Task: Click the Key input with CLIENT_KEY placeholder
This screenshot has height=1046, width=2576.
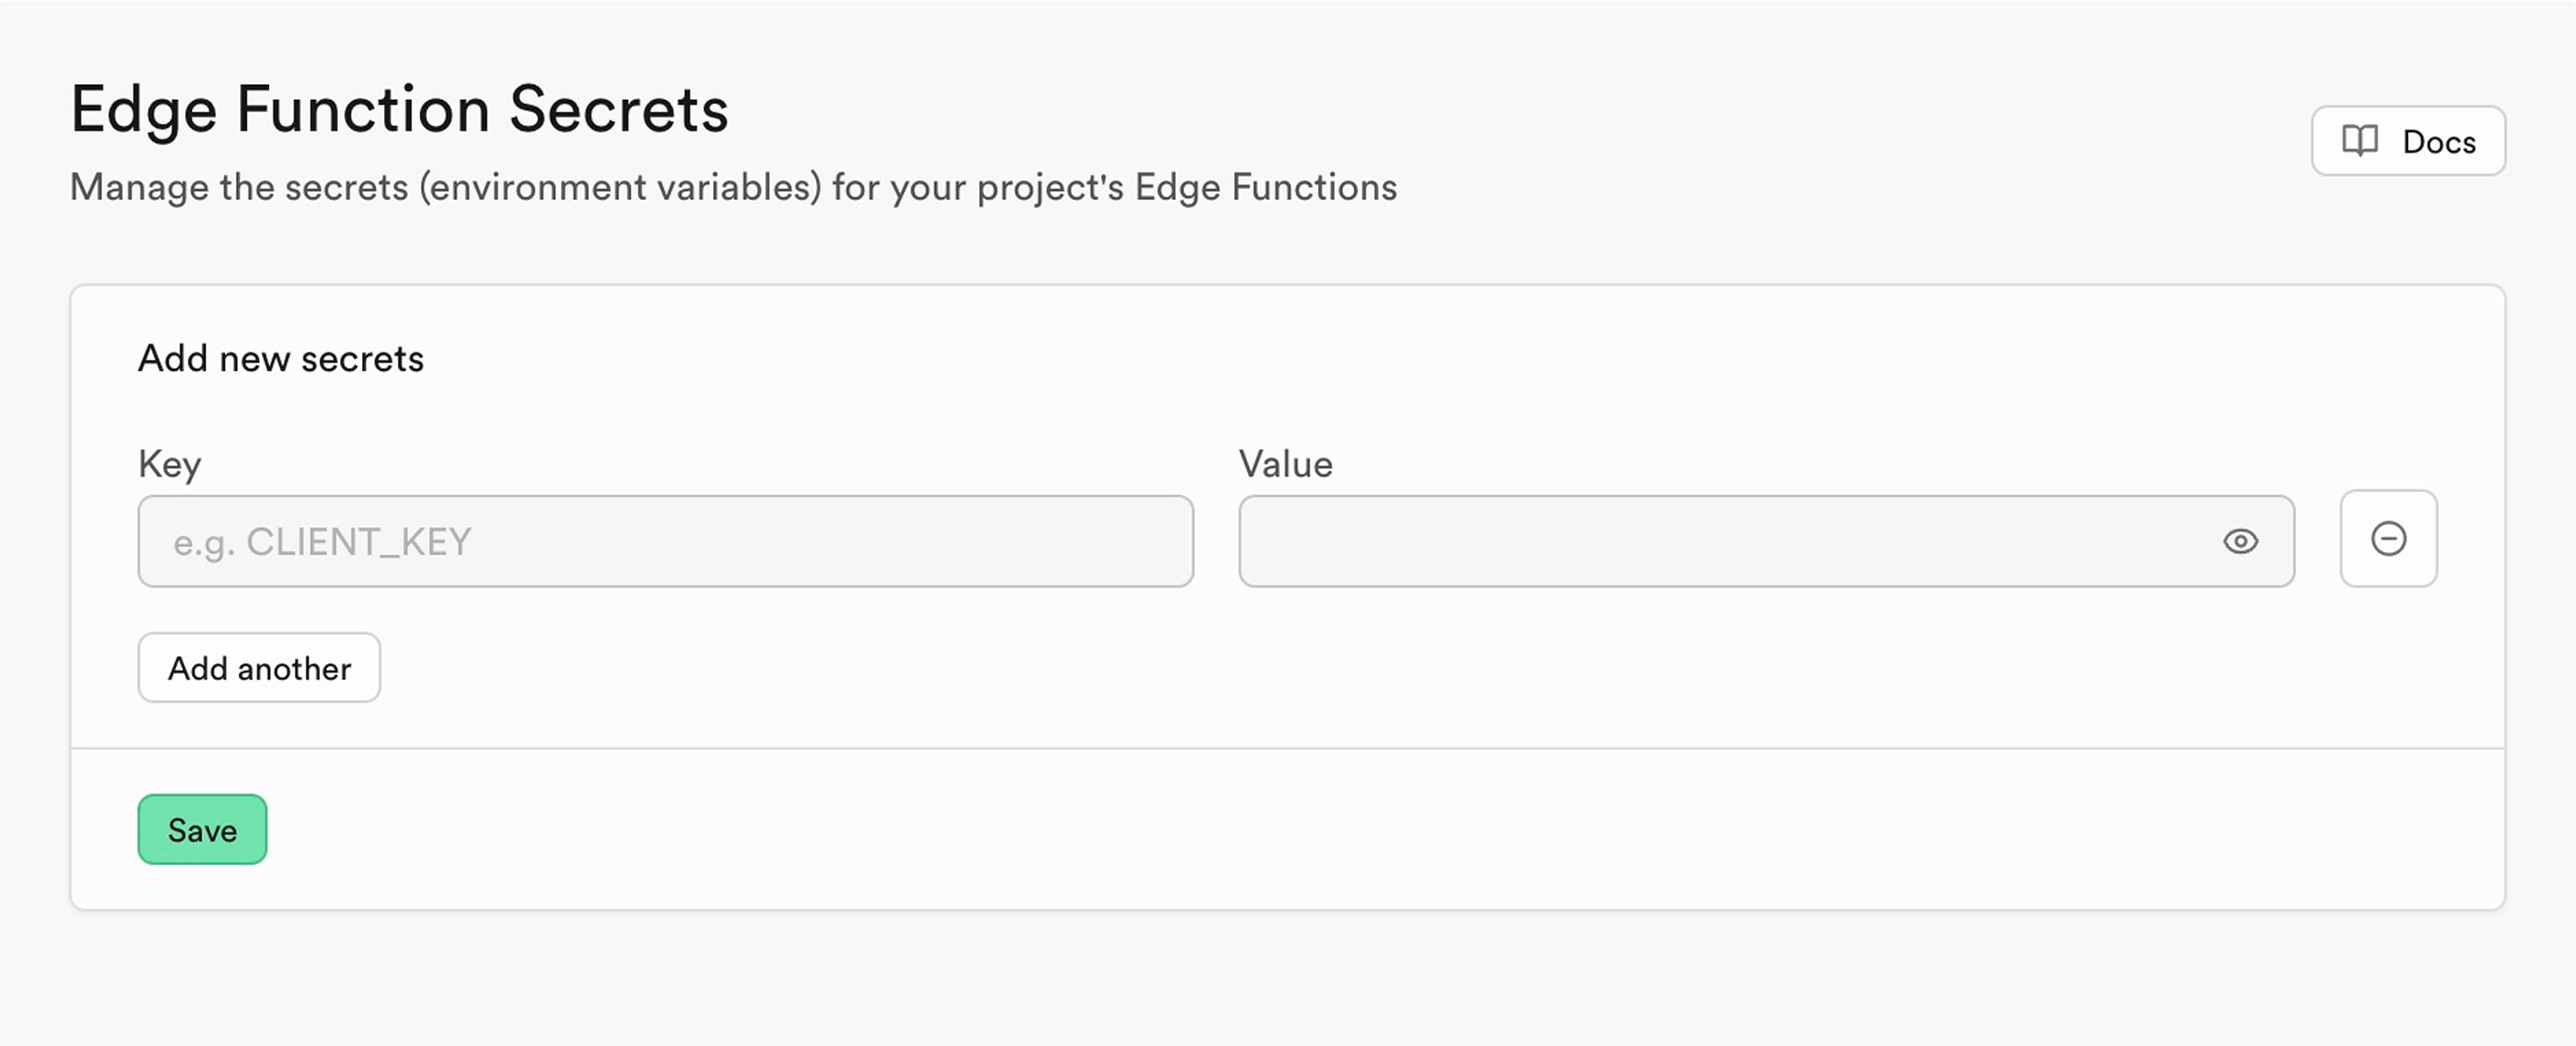Action: (664, 541)
